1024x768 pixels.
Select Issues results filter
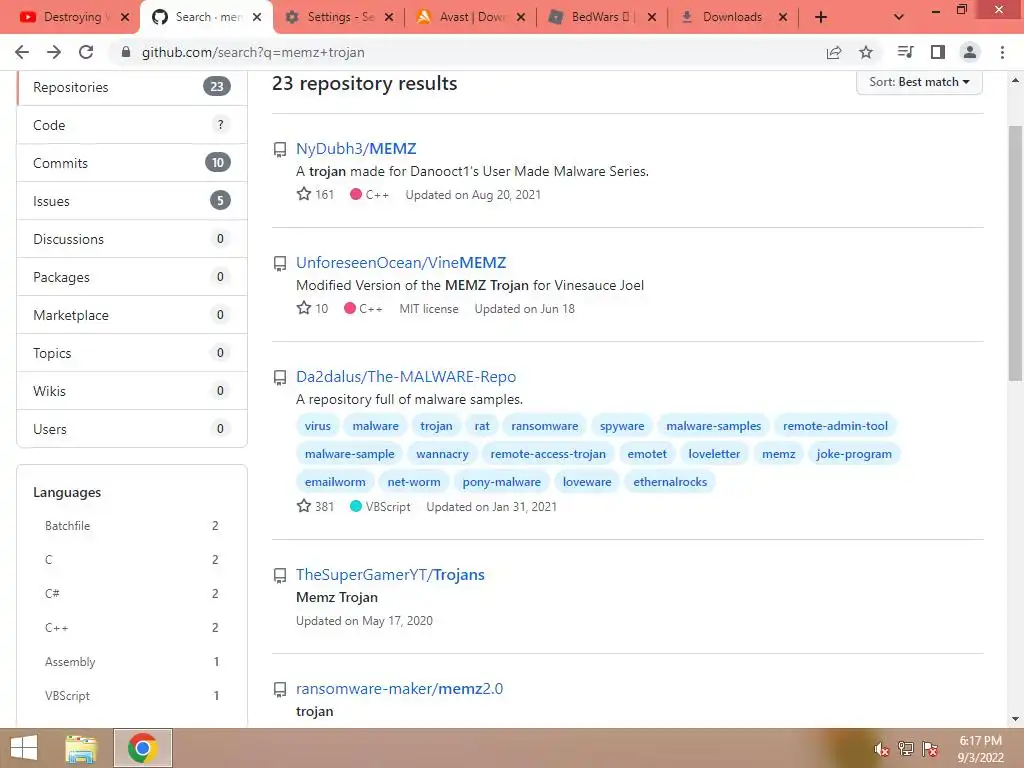coord(132,200)
